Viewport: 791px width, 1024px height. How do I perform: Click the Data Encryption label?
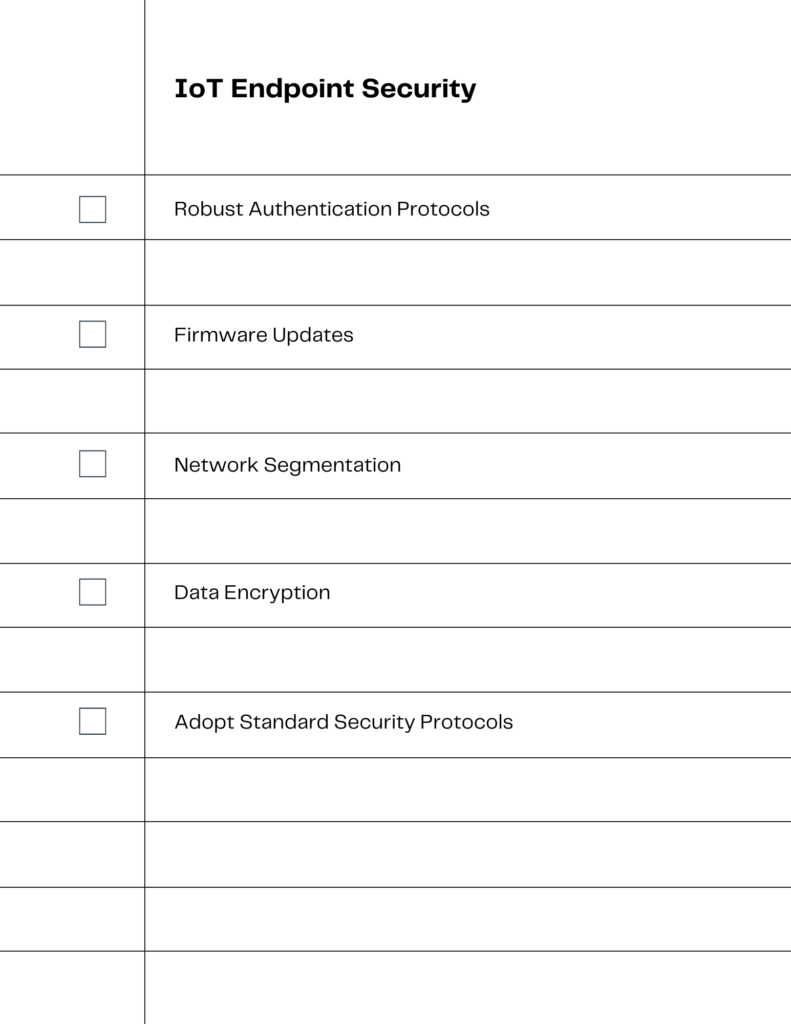(x=252, y=593)
